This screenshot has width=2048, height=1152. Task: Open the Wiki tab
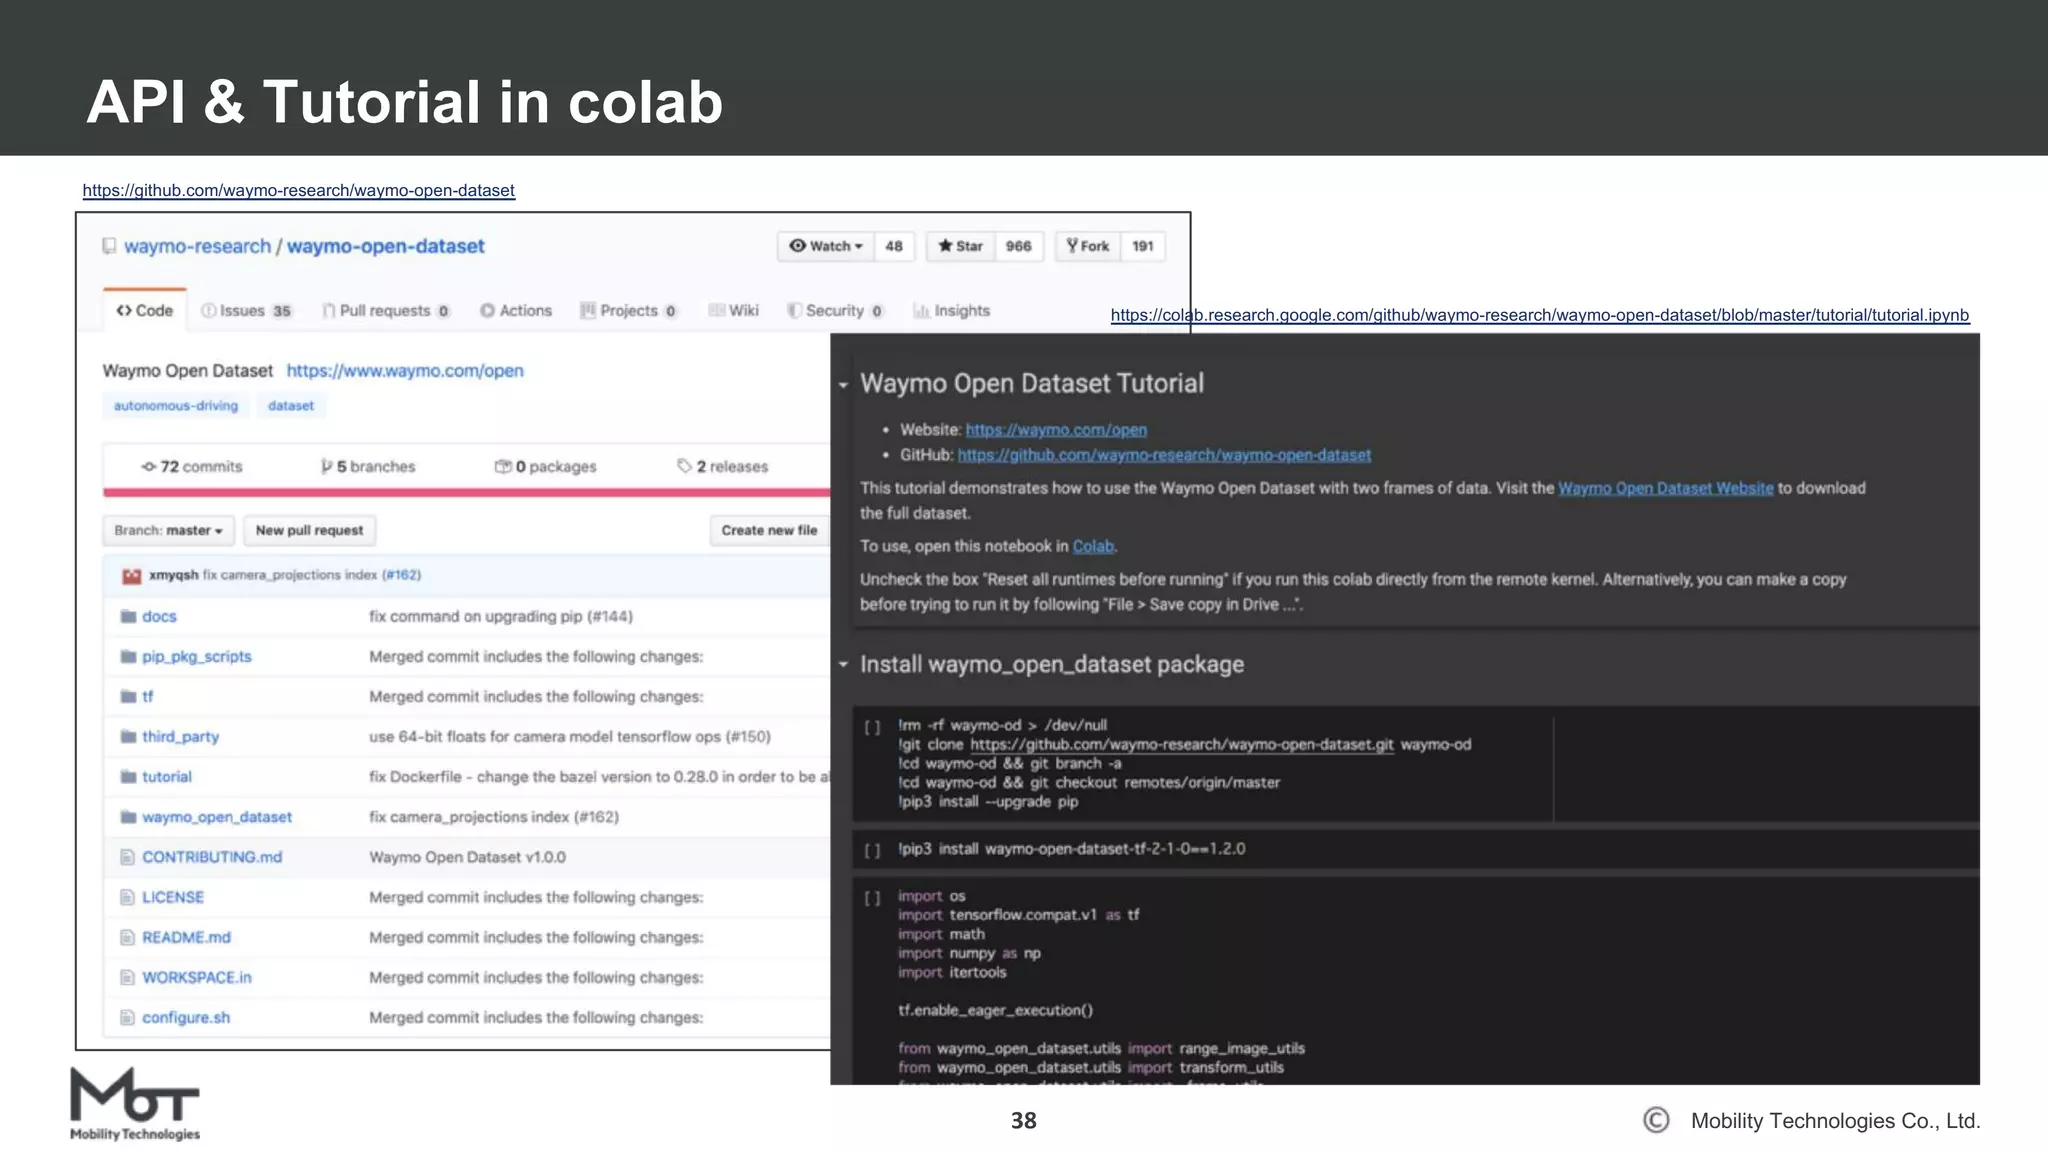(733, 311)
